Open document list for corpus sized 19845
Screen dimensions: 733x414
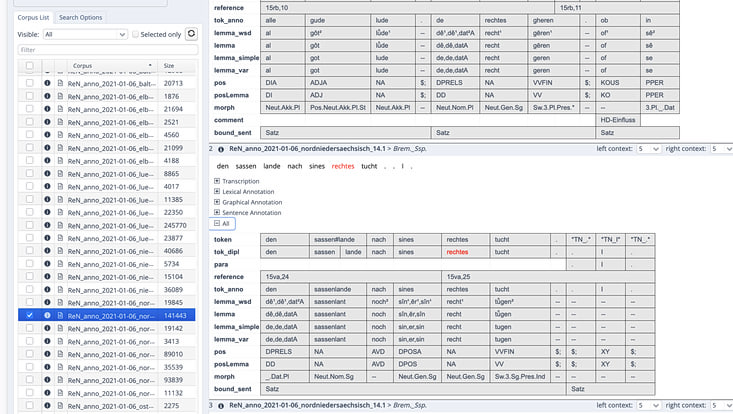pyautogui.click(x=60, y=302)
